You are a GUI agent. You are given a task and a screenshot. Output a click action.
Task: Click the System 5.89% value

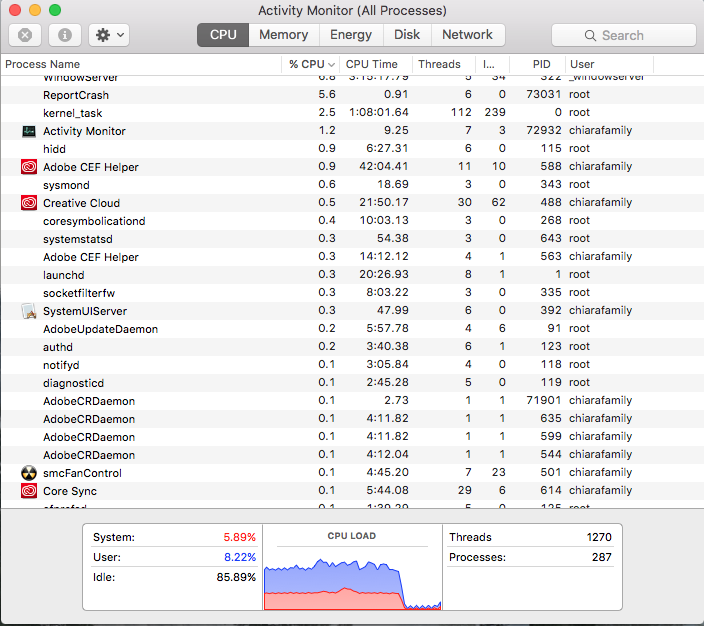click(239, 537)
